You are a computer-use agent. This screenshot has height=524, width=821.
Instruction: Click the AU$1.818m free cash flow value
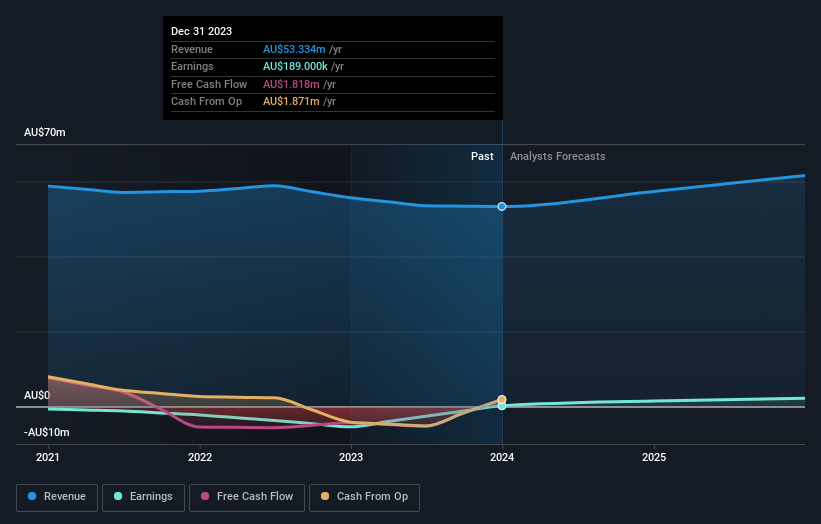[x=291, y=84]
